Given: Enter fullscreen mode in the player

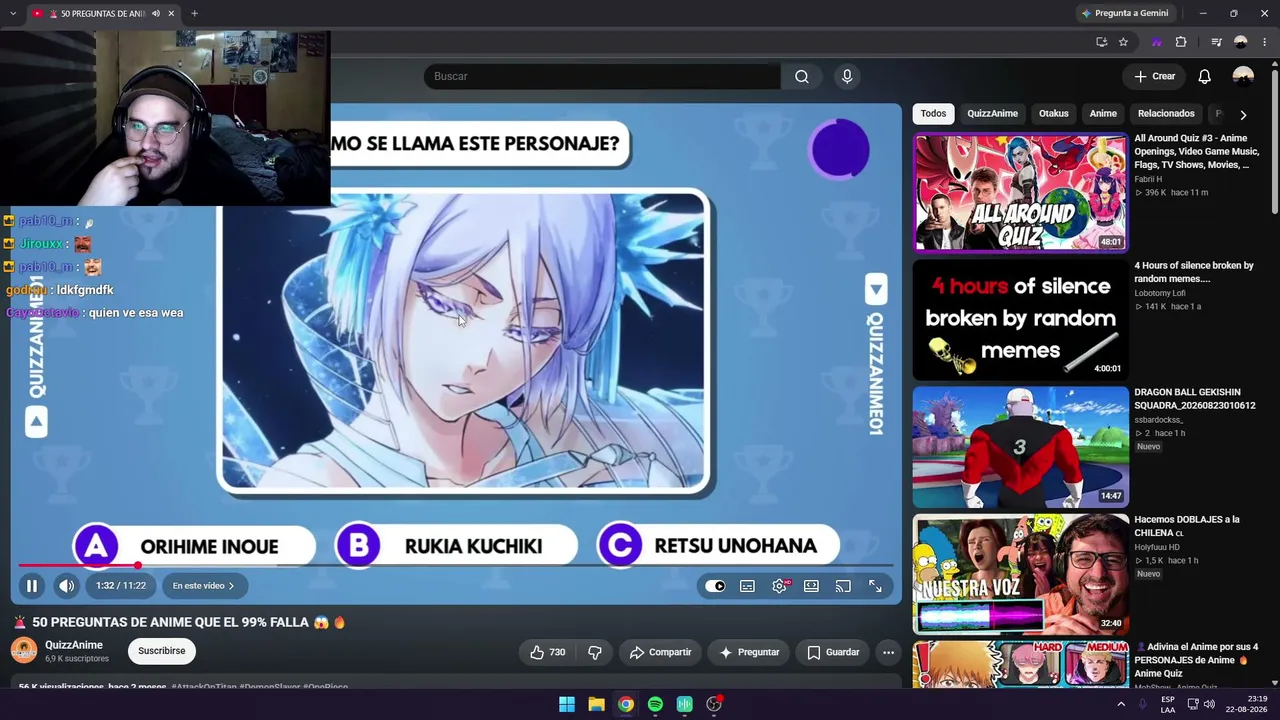Looking at the screenshot, I should click(875, 586).
